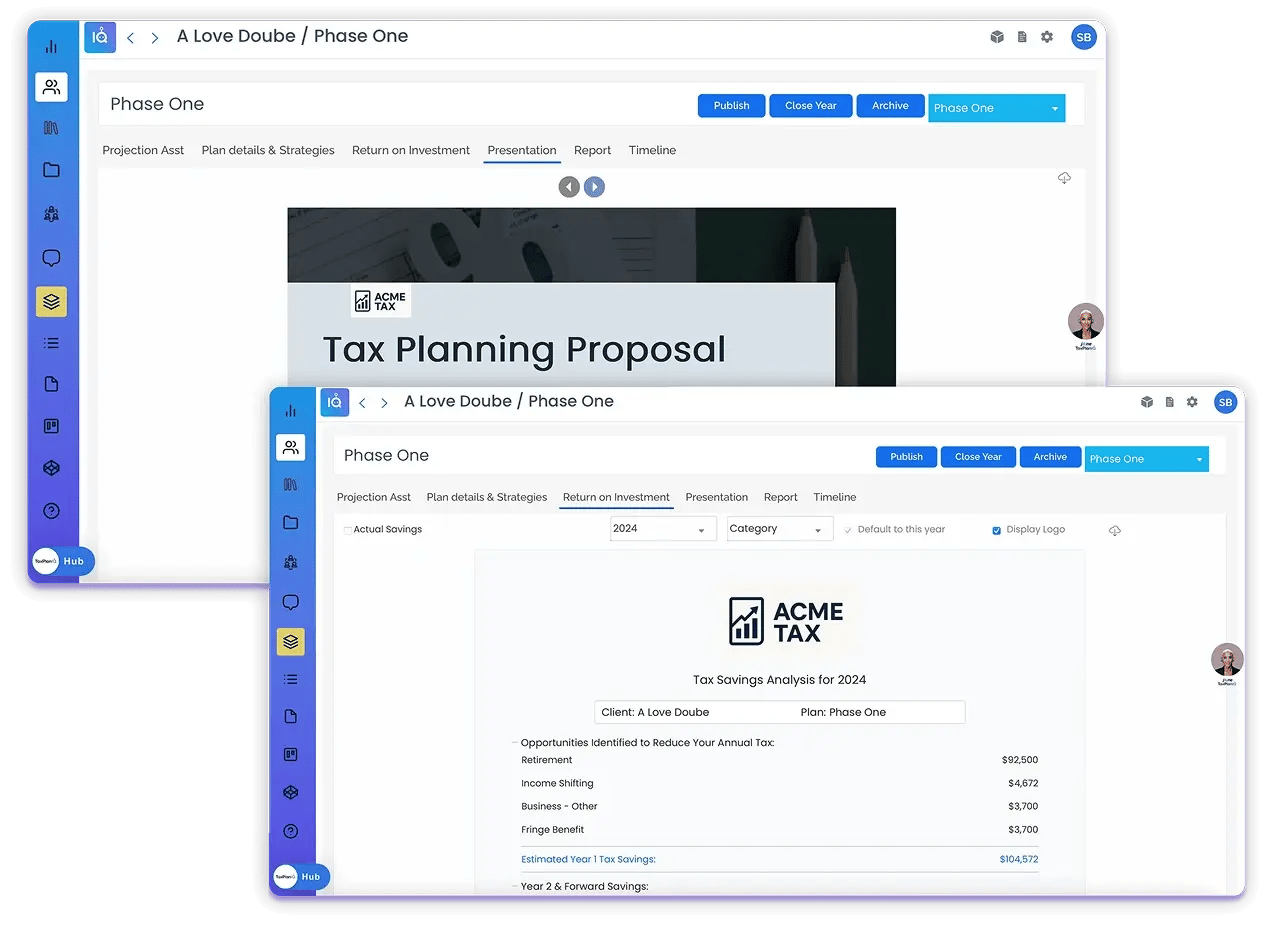Open the document page icon in the front window sidebar

tap(290, 716)
